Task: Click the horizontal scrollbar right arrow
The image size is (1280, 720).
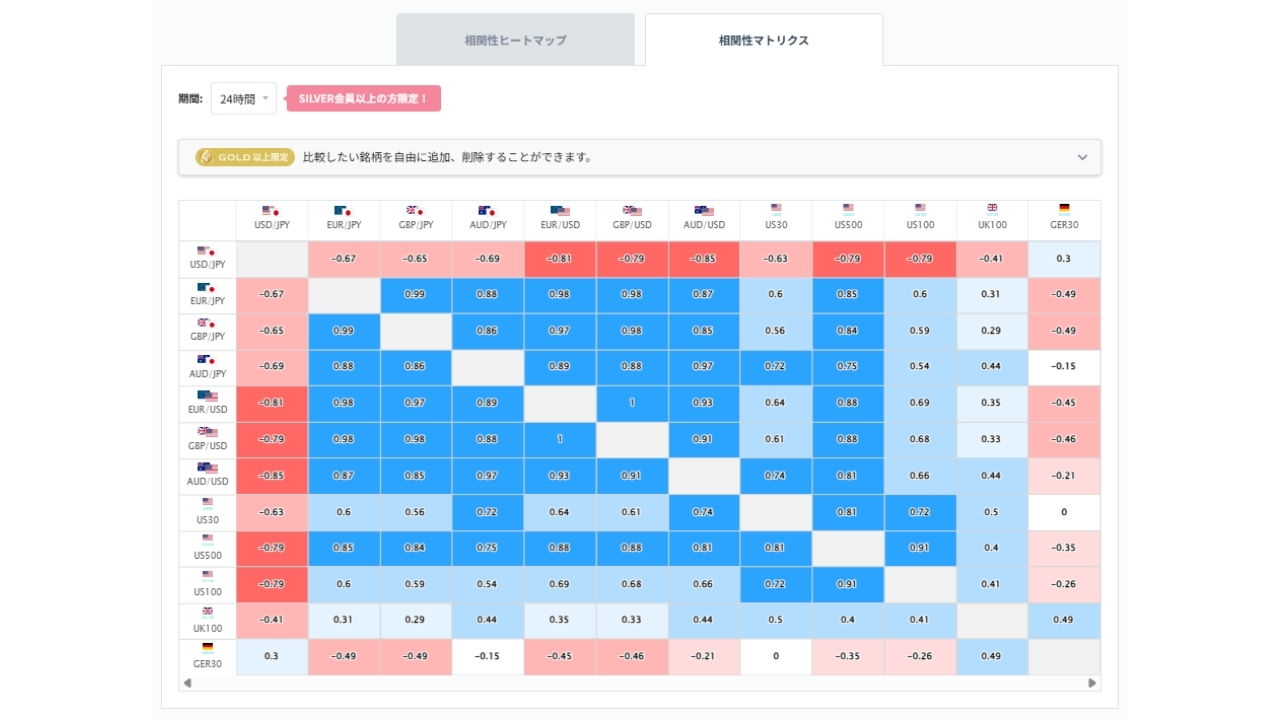Action: click(x=1092, y=683)
